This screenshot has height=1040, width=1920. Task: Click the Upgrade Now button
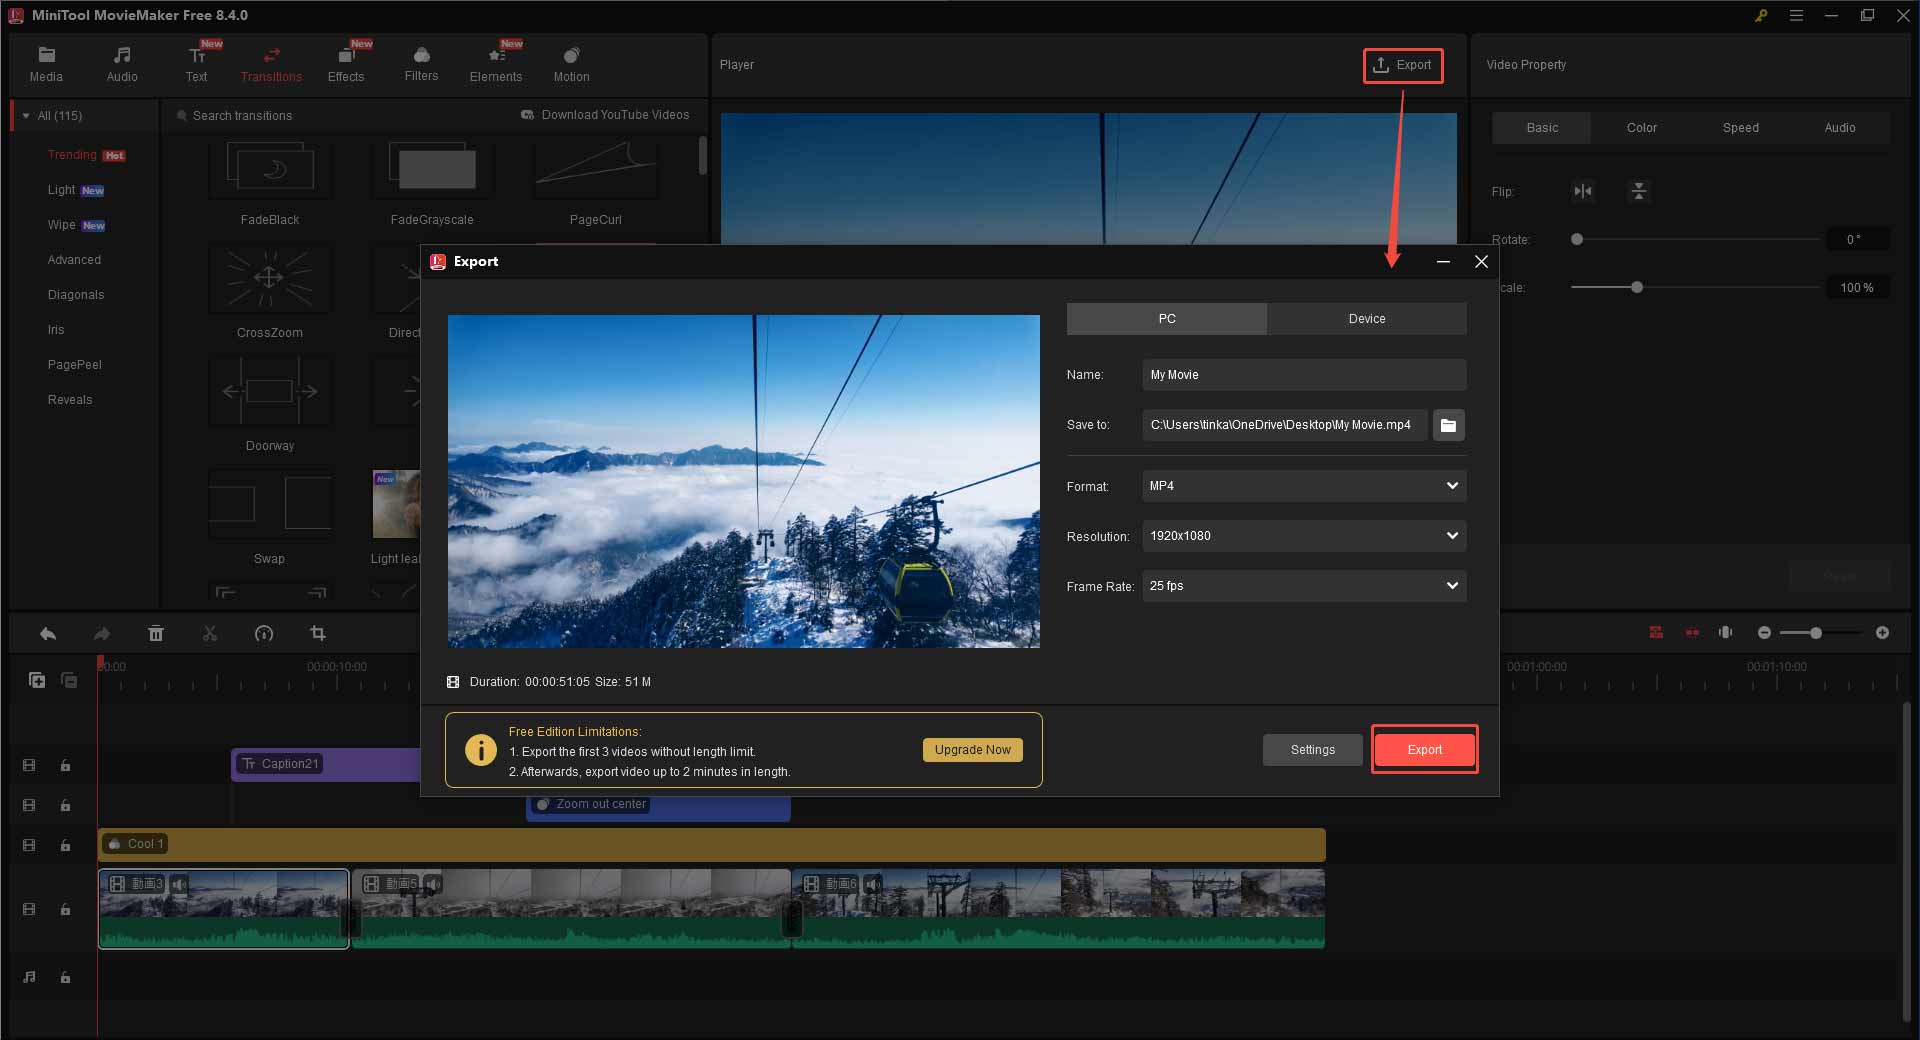point(971,749)
